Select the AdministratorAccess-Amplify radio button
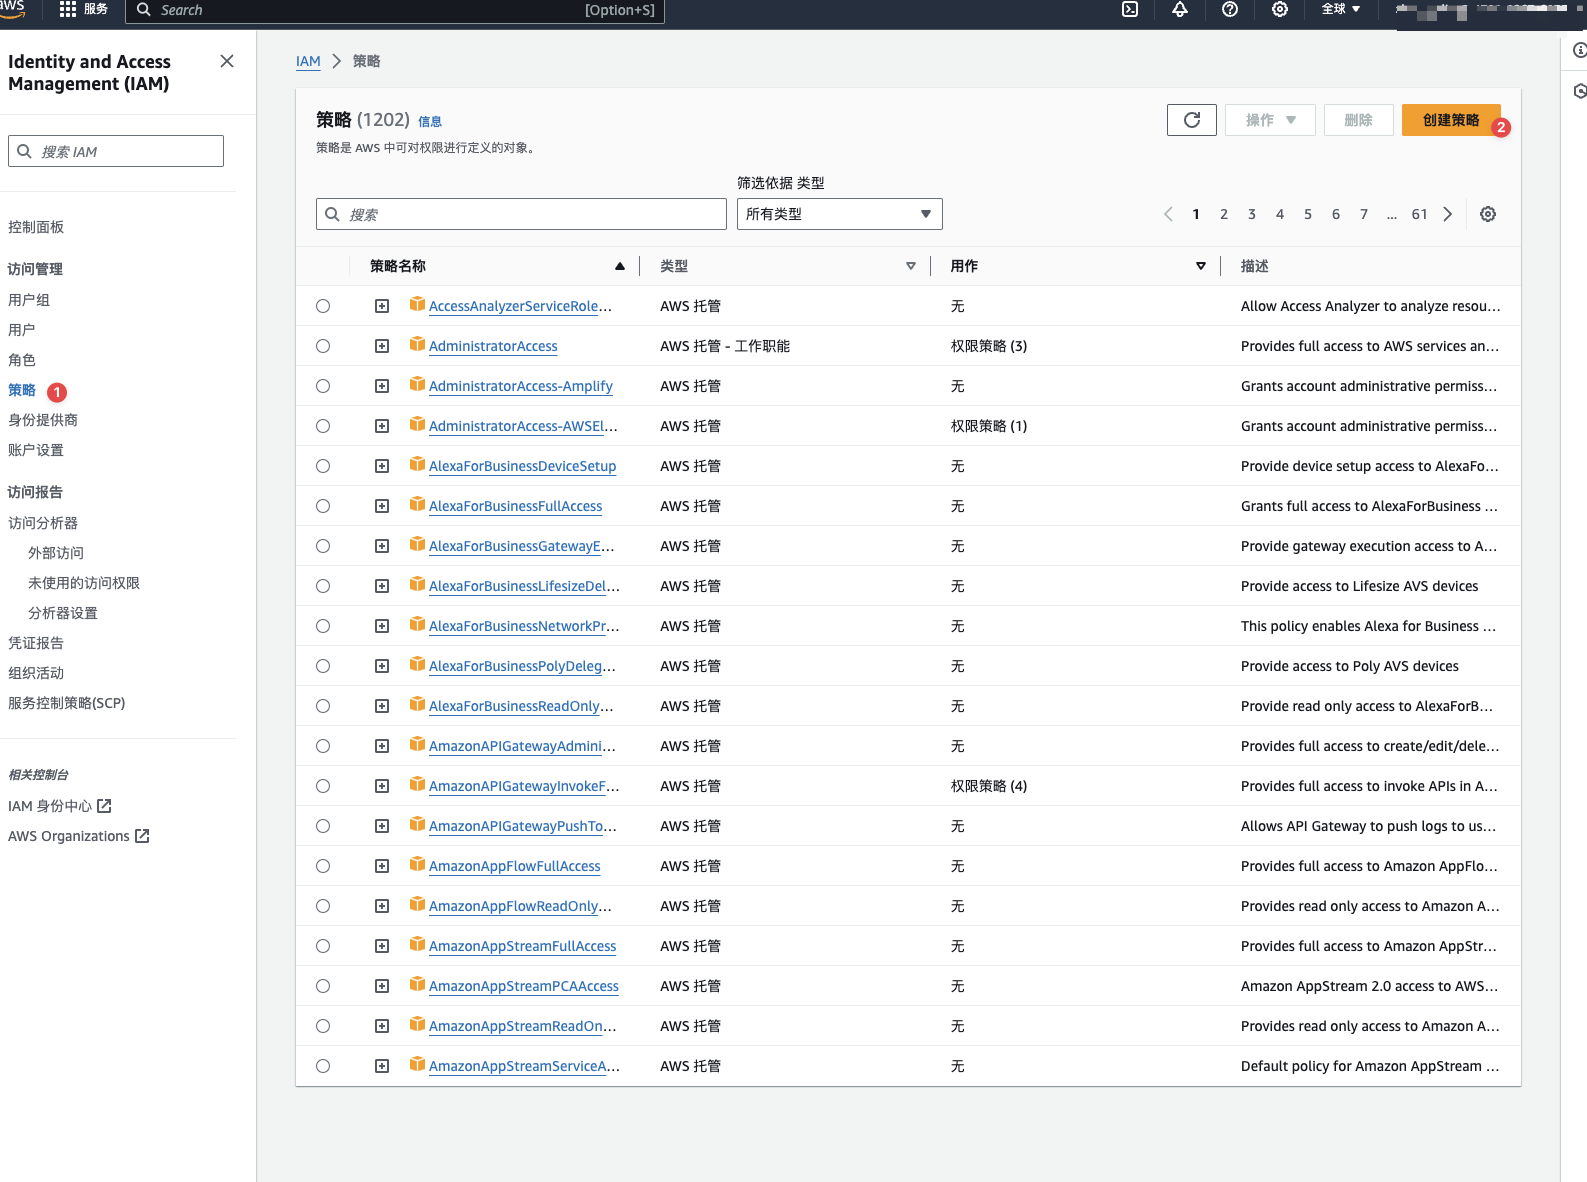The image size is (1587, 1182). 323,386
